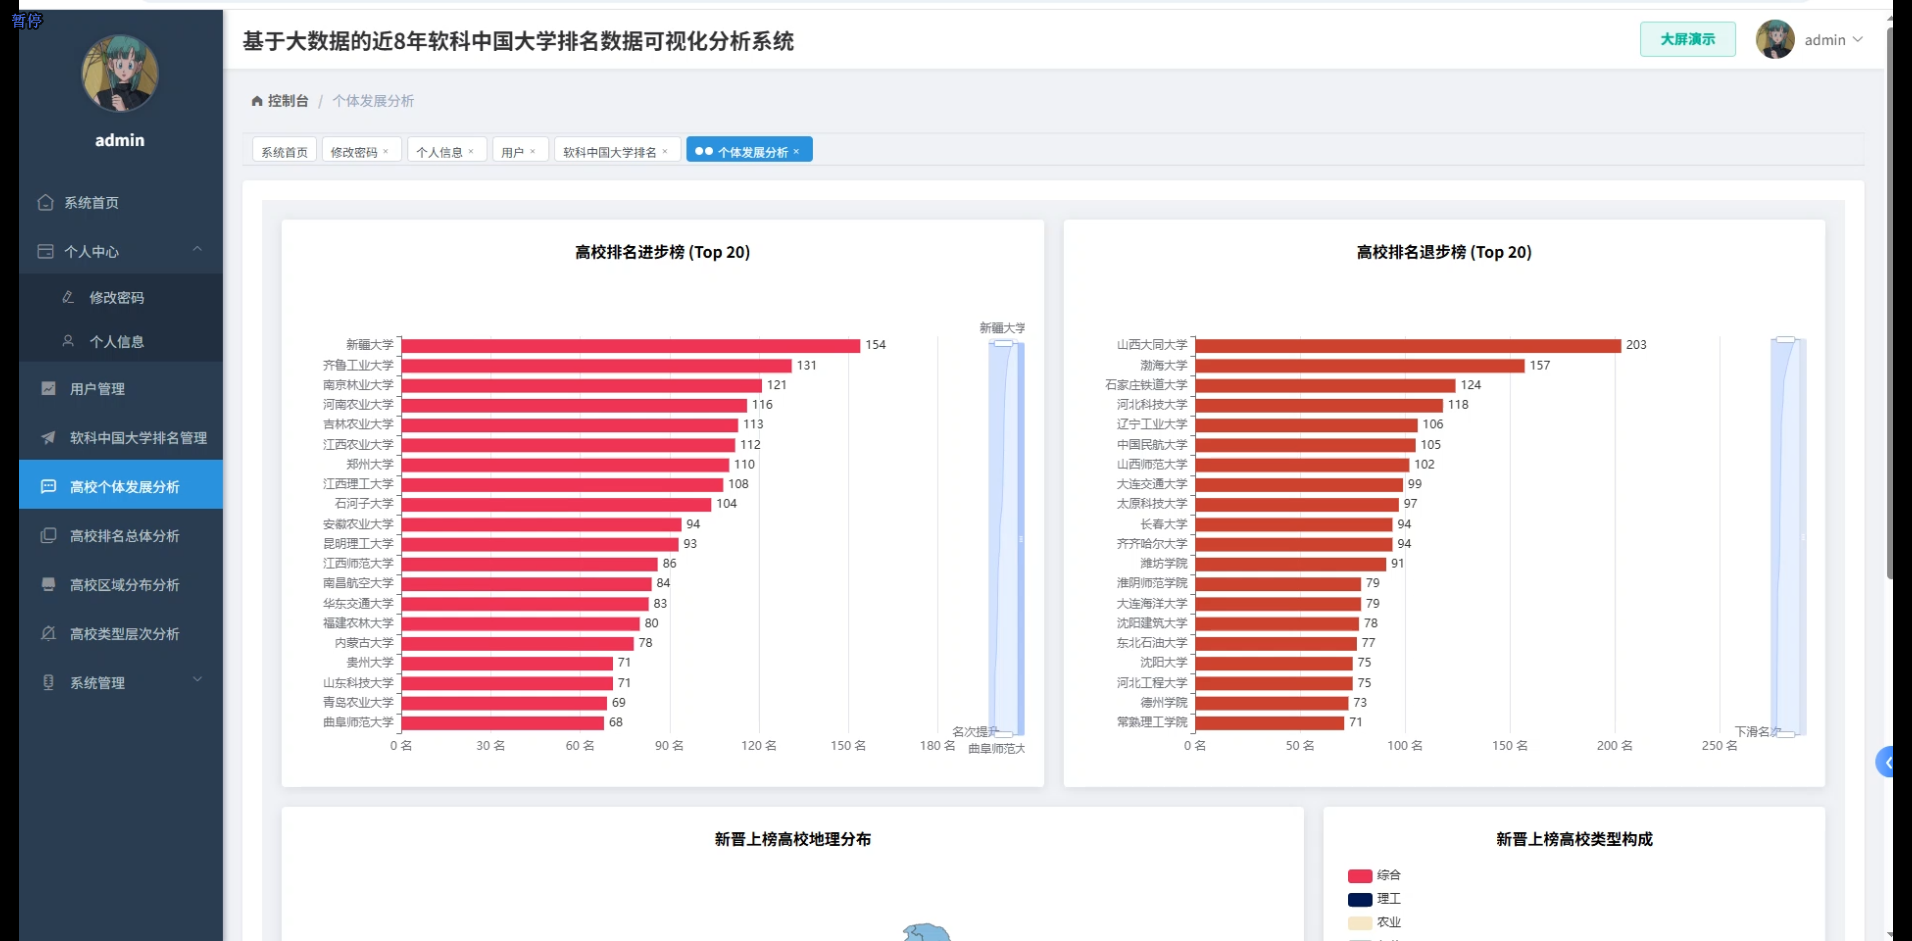Close the 个人信息 tab
This screenshot has width=1912, height=941.
pos(471,152)
